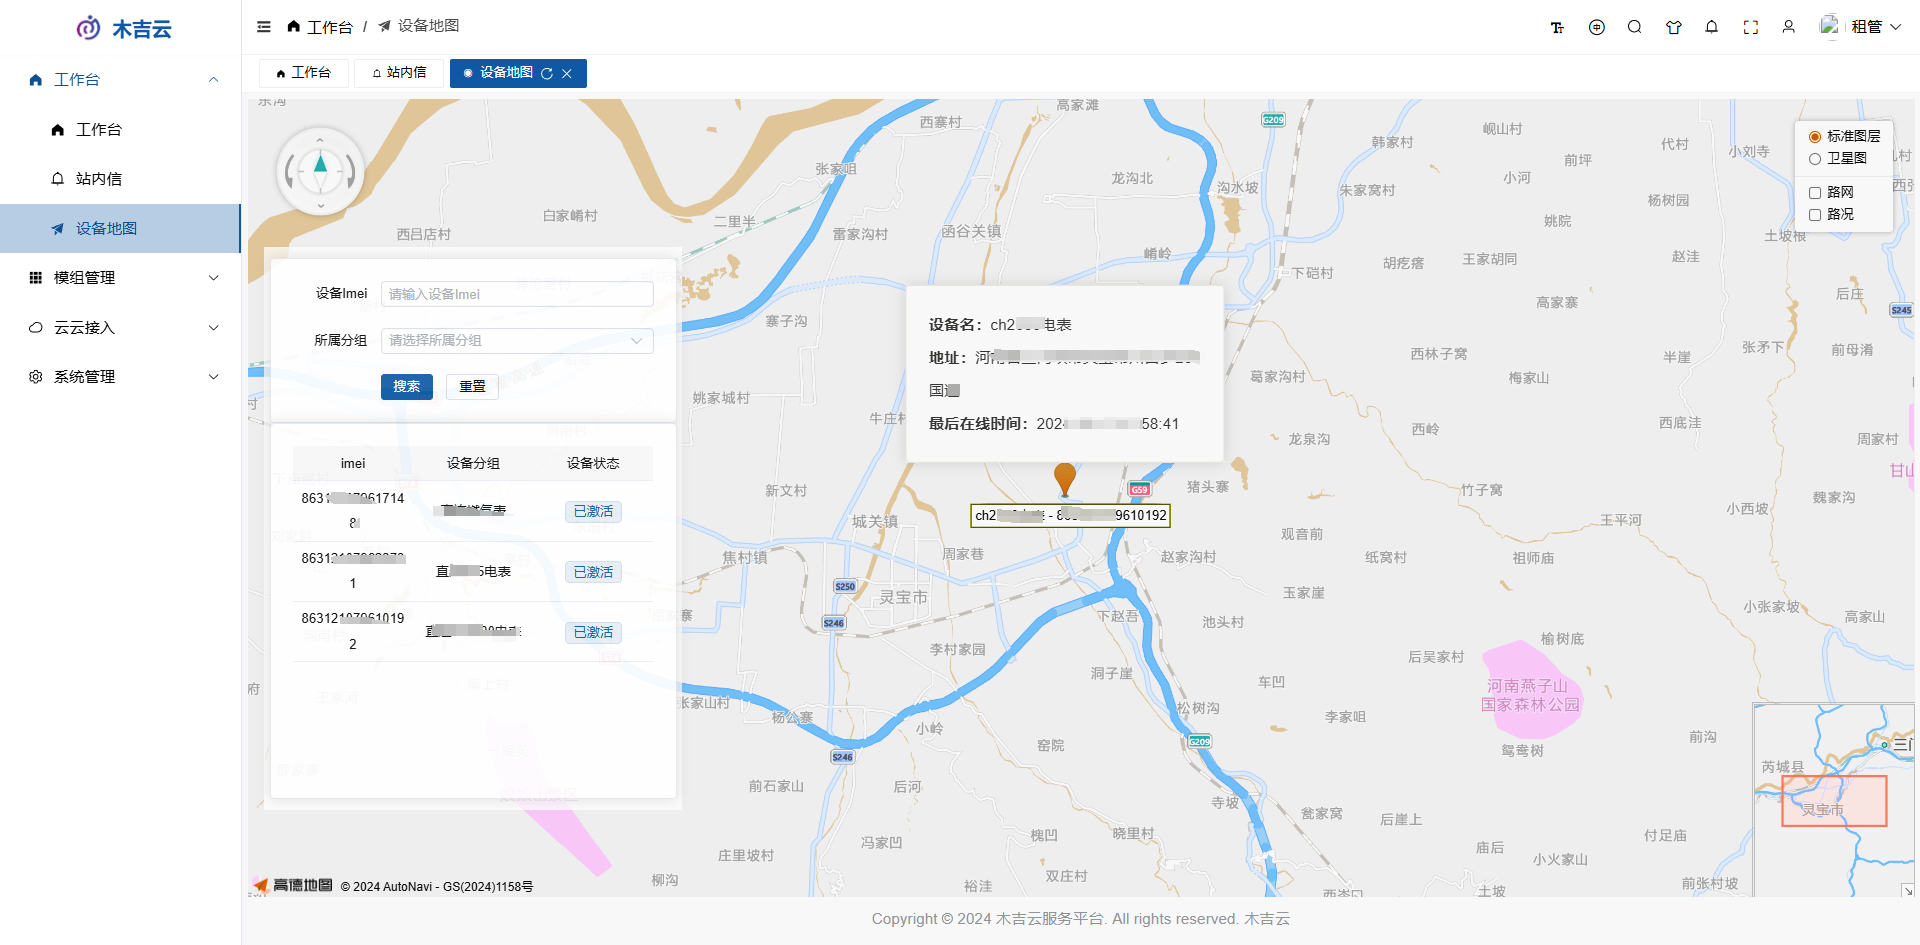This screenshot has height=945, width=1920.
Task: Open 站内信 in the sidebar menu
Action: pyautogui.click(x=99, y=179)
